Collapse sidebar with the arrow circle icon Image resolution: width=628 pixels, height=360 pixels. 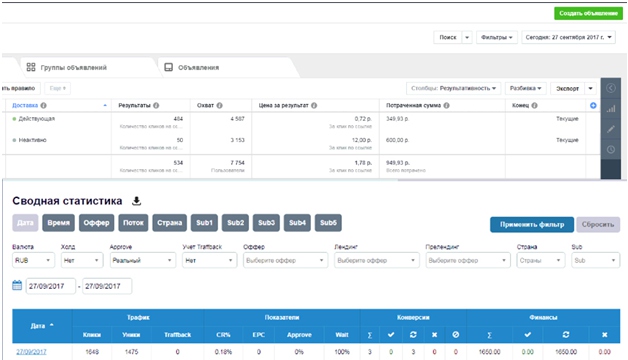(x=611, y=88)
